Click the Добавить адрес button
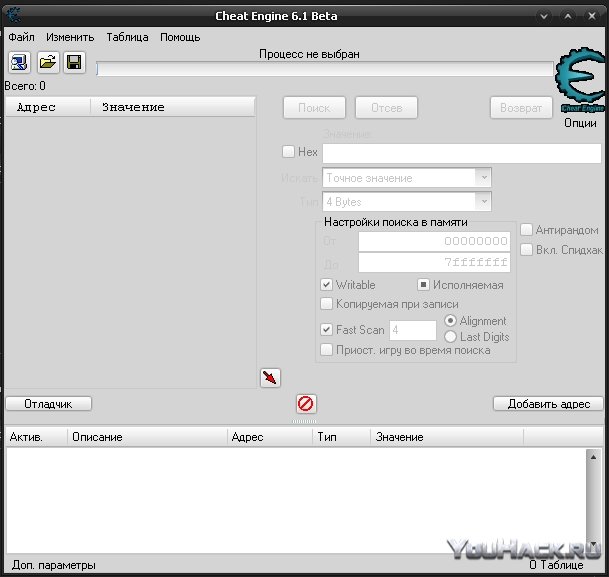 pos(548,404)
